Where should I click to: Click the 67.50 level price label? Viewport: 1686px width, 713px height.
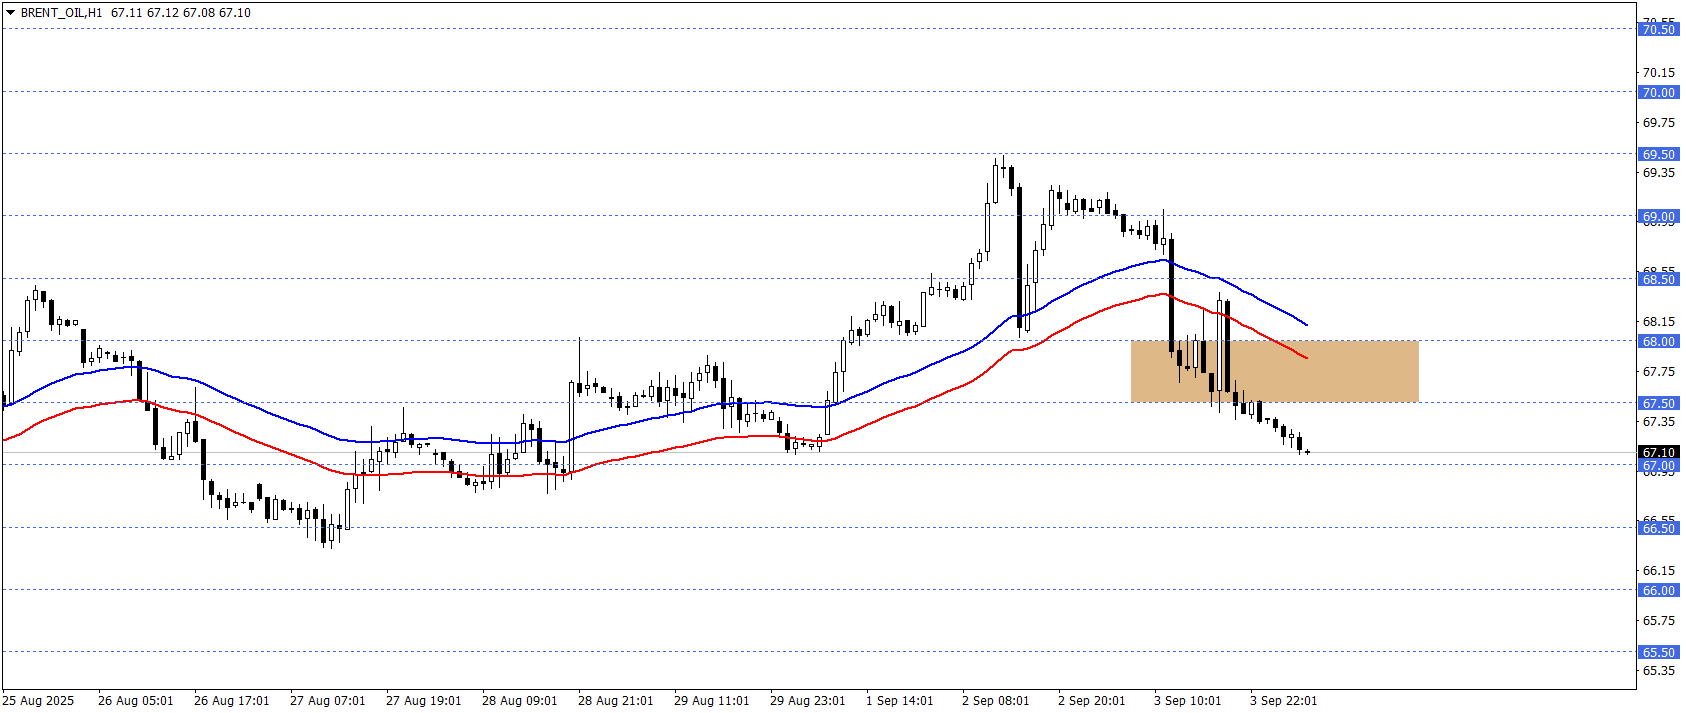pyautogui.click(x=1658, y=404)
